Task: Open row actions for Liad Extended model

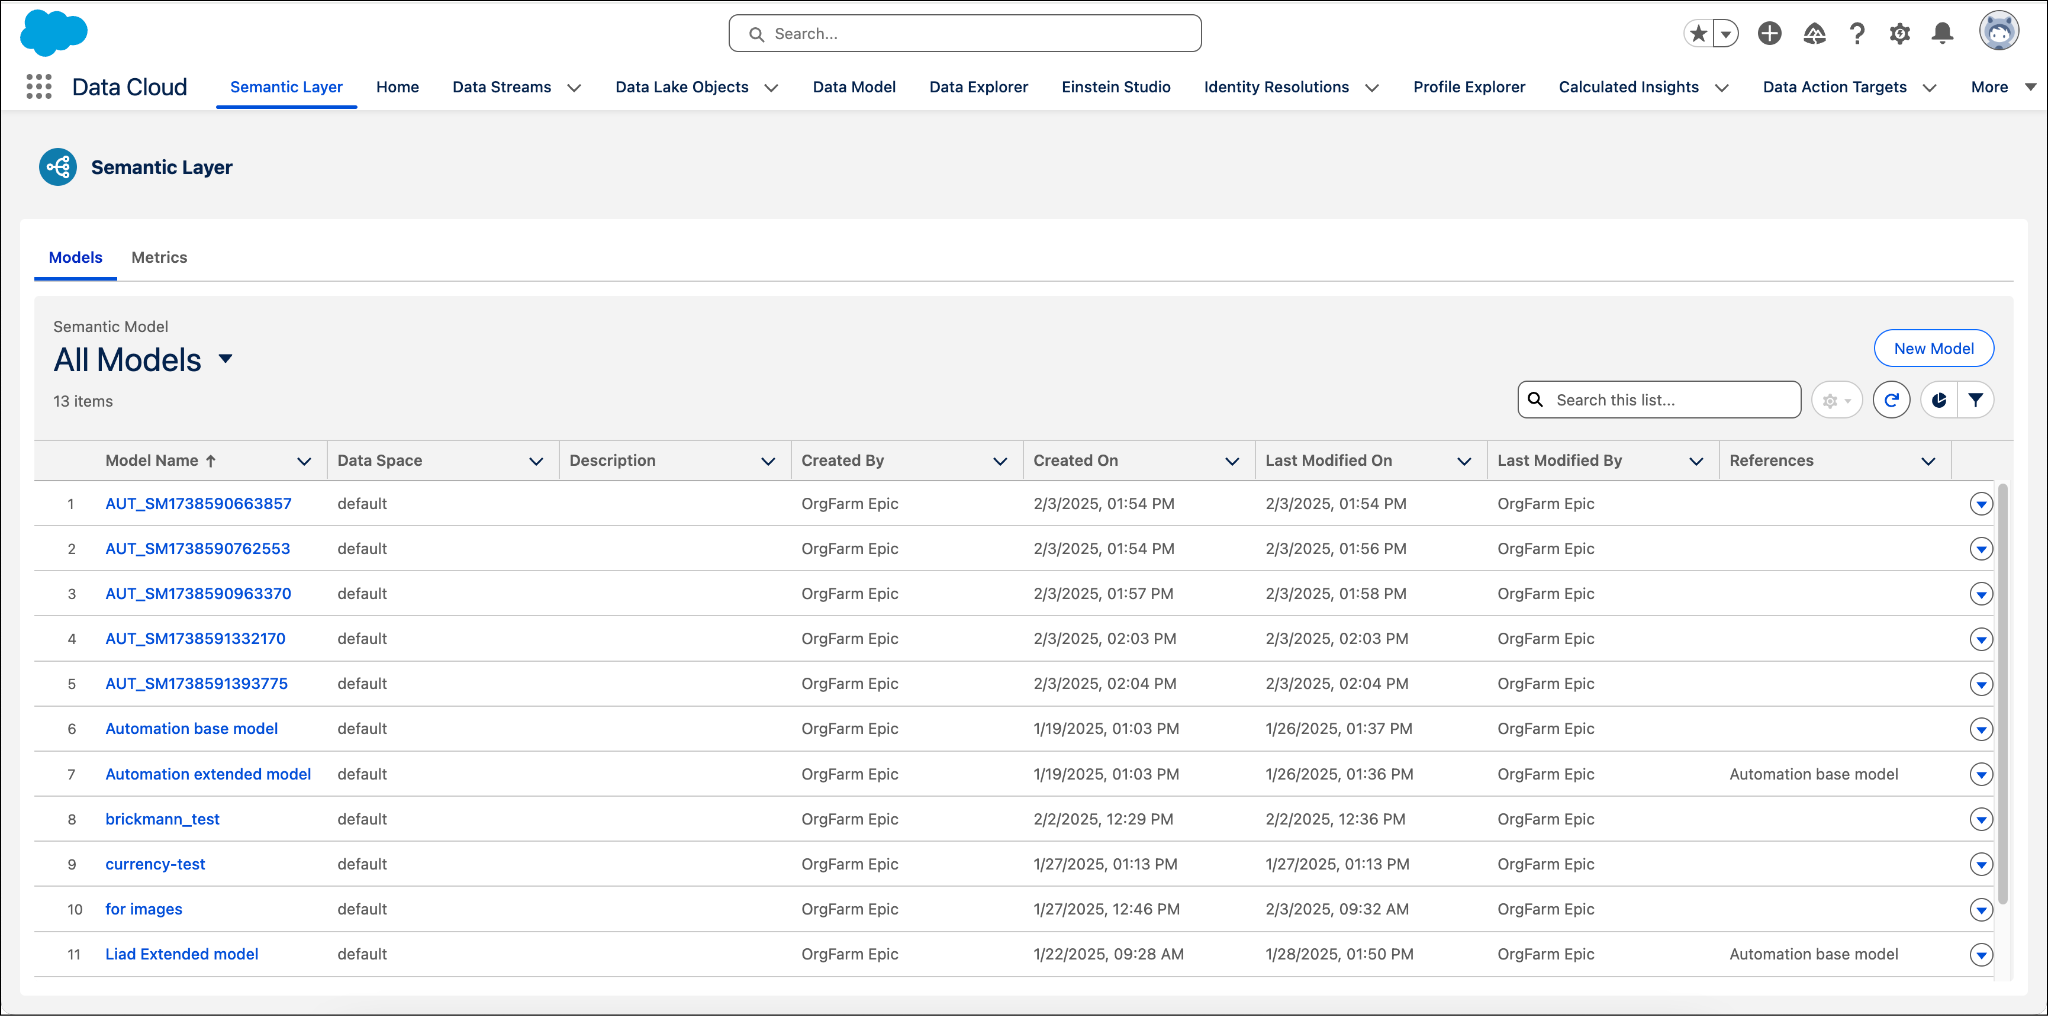Action: 1981,955
